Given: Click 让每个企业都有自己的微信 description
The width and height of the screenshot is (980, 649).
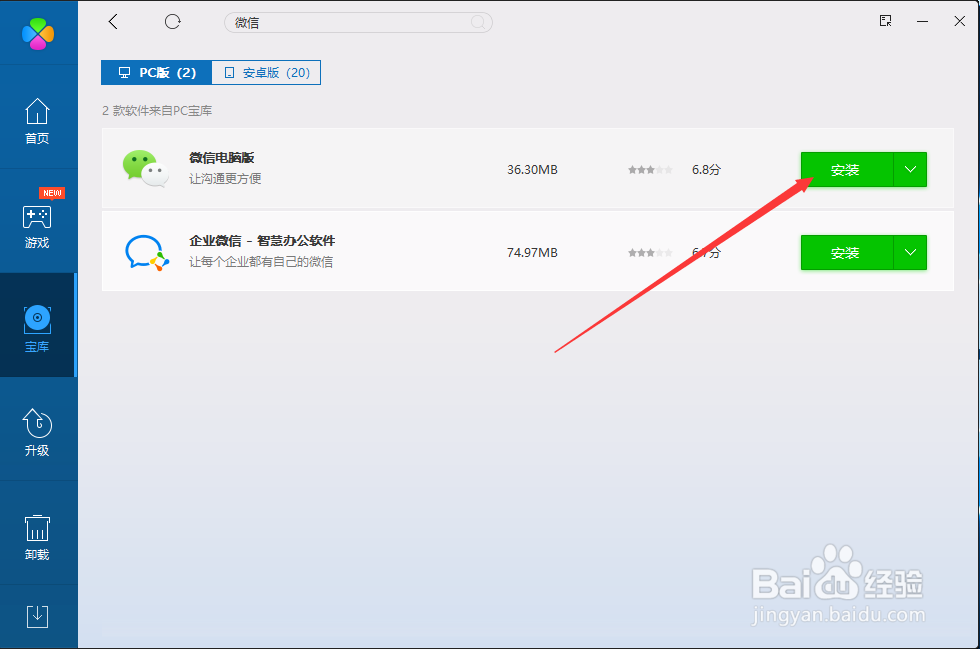Looking at the screenshot, I should pyautogui.click(x=261, y=262).
